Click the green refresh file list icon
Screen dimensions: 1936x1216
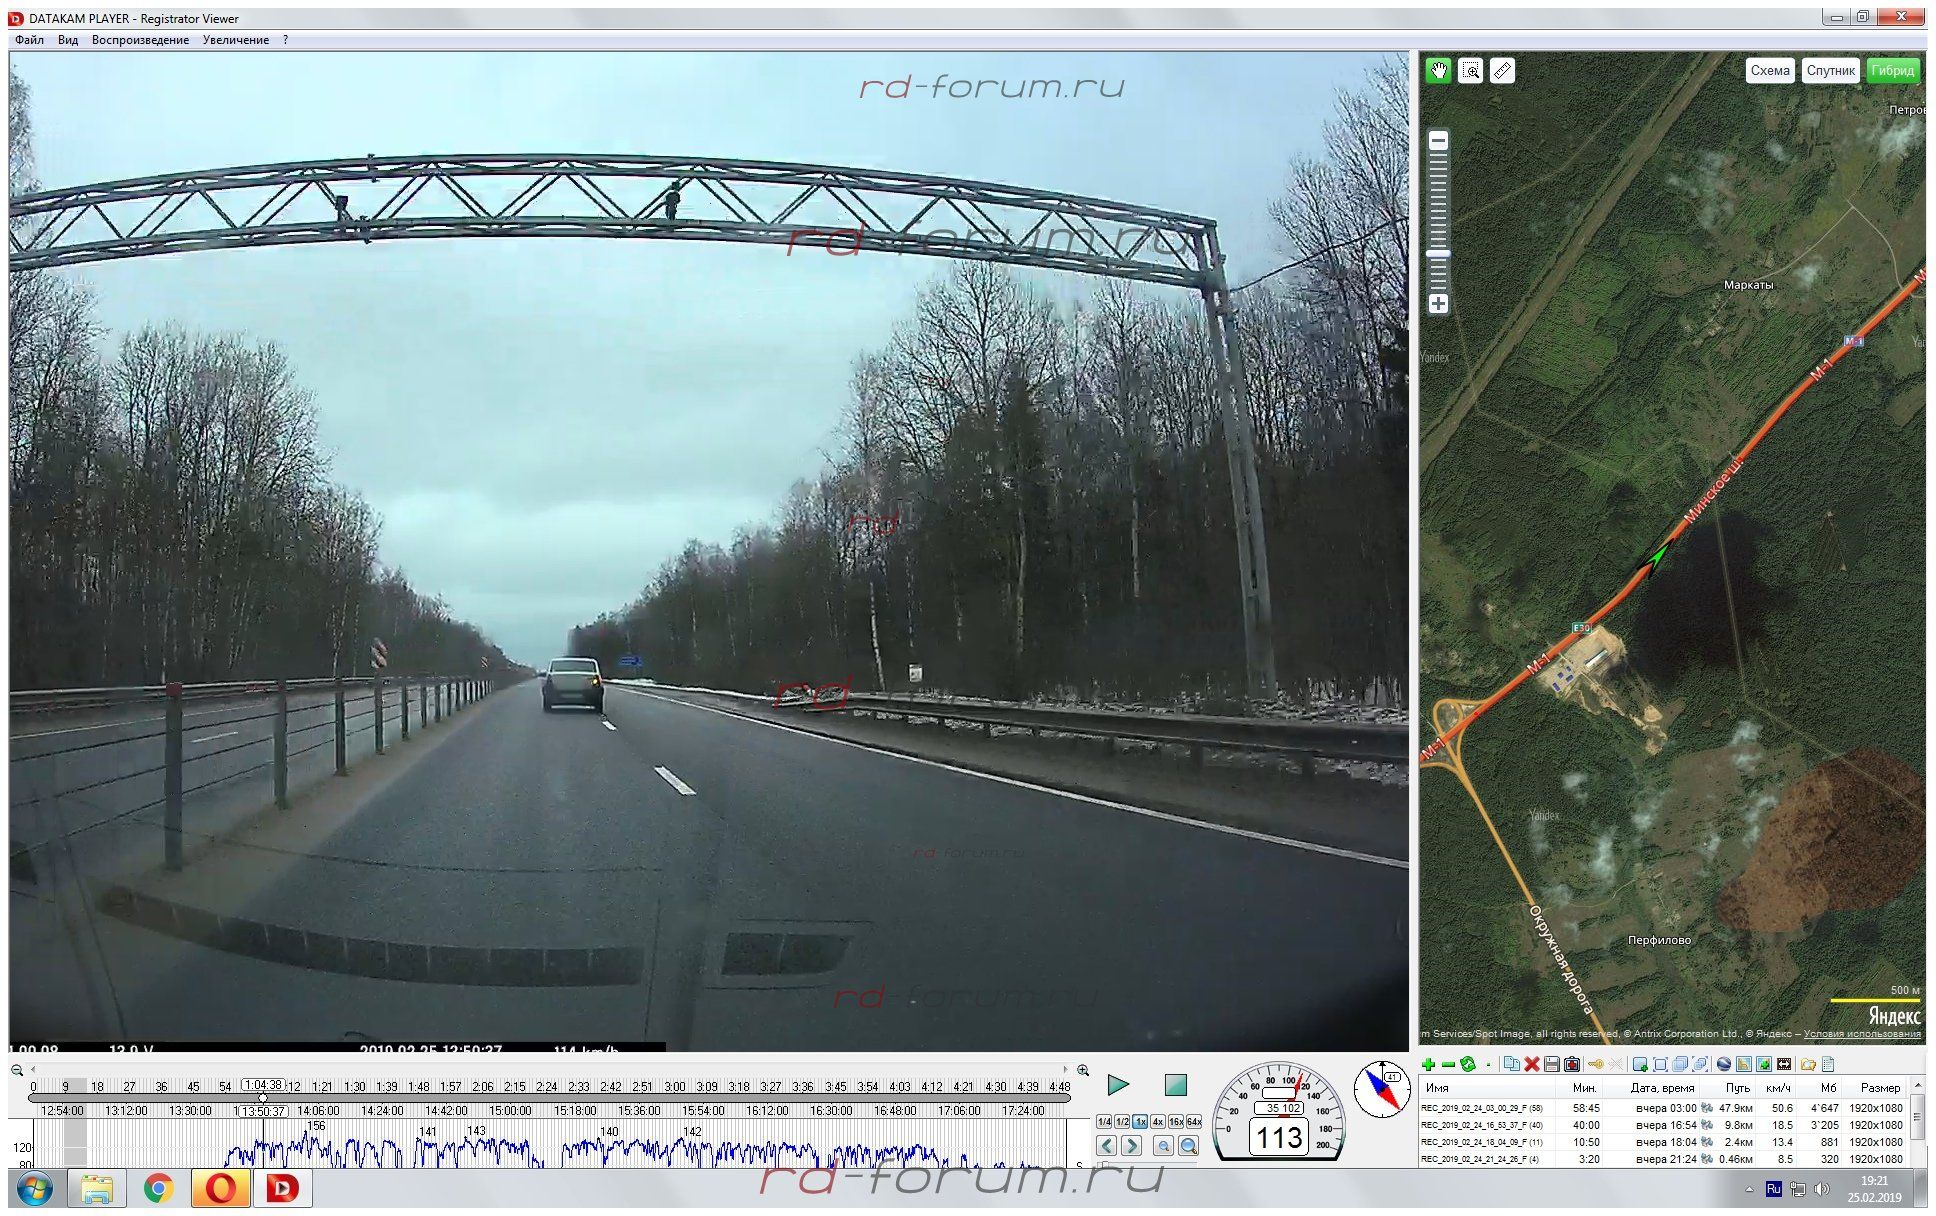tap(1467, 1064)
